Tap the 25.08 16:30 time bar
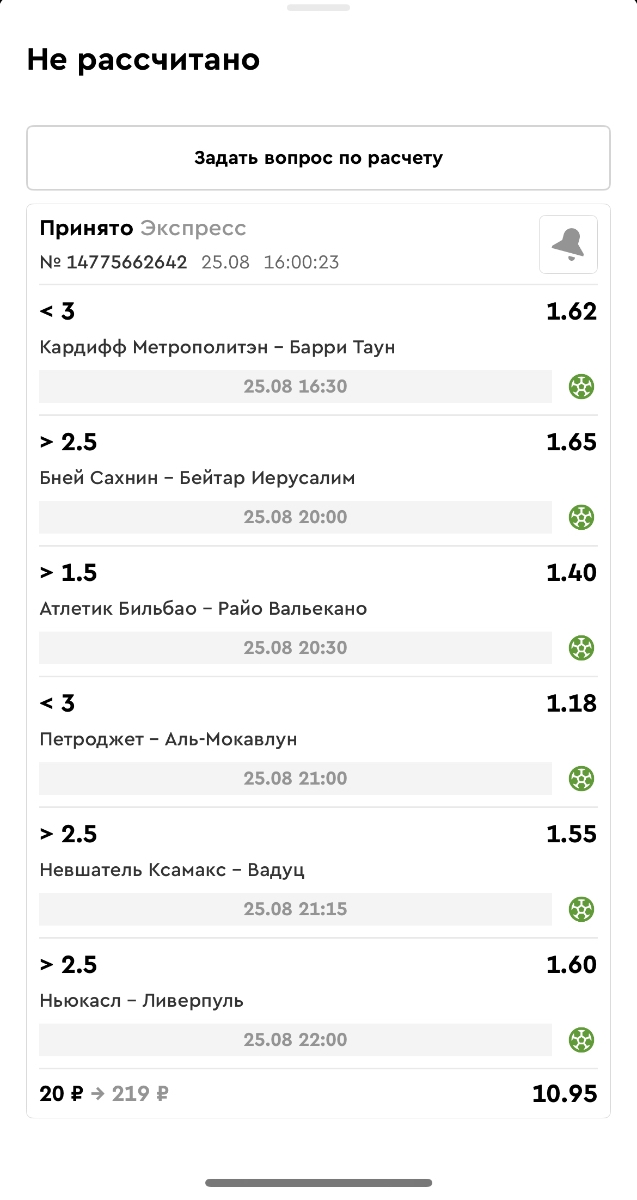637x1200 pixels. [295, 386]
